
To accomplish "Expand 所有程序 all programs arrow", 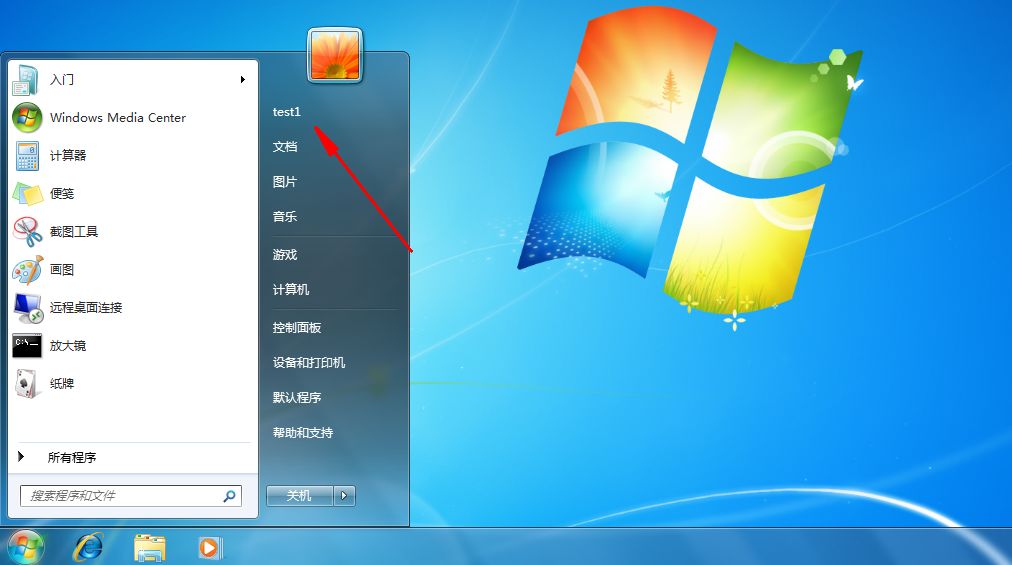I will coord(21,457).
